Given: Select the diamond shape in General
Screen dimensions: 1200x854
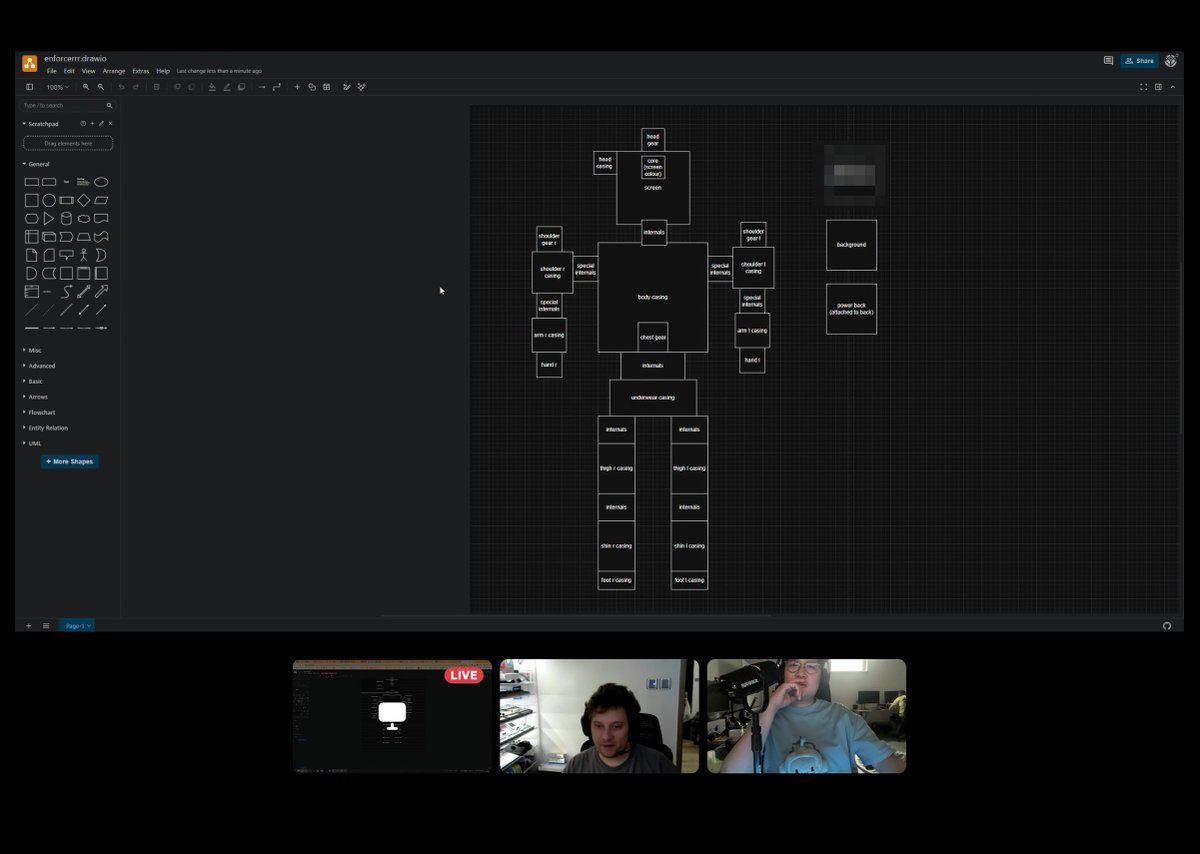Looking at the screenshot, I should (x=84, y=200).
